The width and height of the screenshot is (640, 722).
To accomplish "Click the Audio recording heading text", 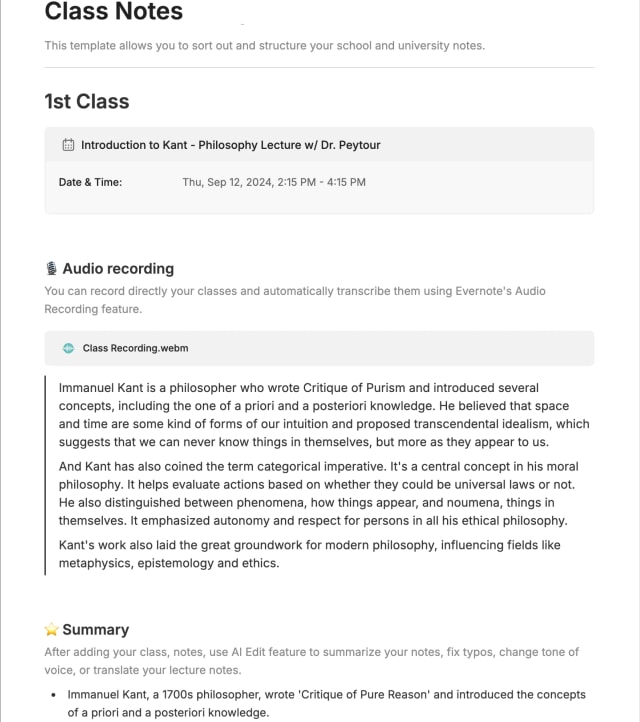I will (x=118, y=269).
